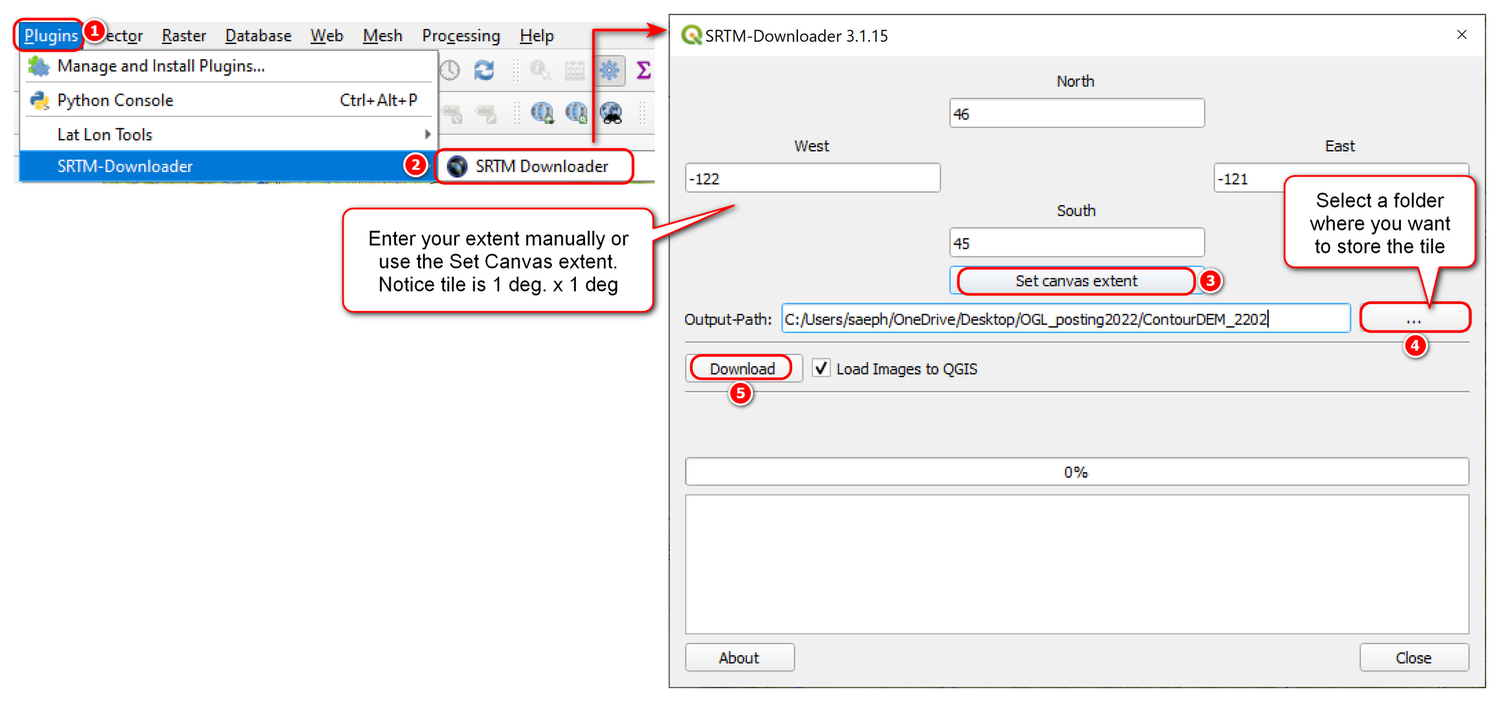The image size is (1500, 702).
Task: Click the Lat Lon Tools globe zoom icon
Action: click(576, 112)
